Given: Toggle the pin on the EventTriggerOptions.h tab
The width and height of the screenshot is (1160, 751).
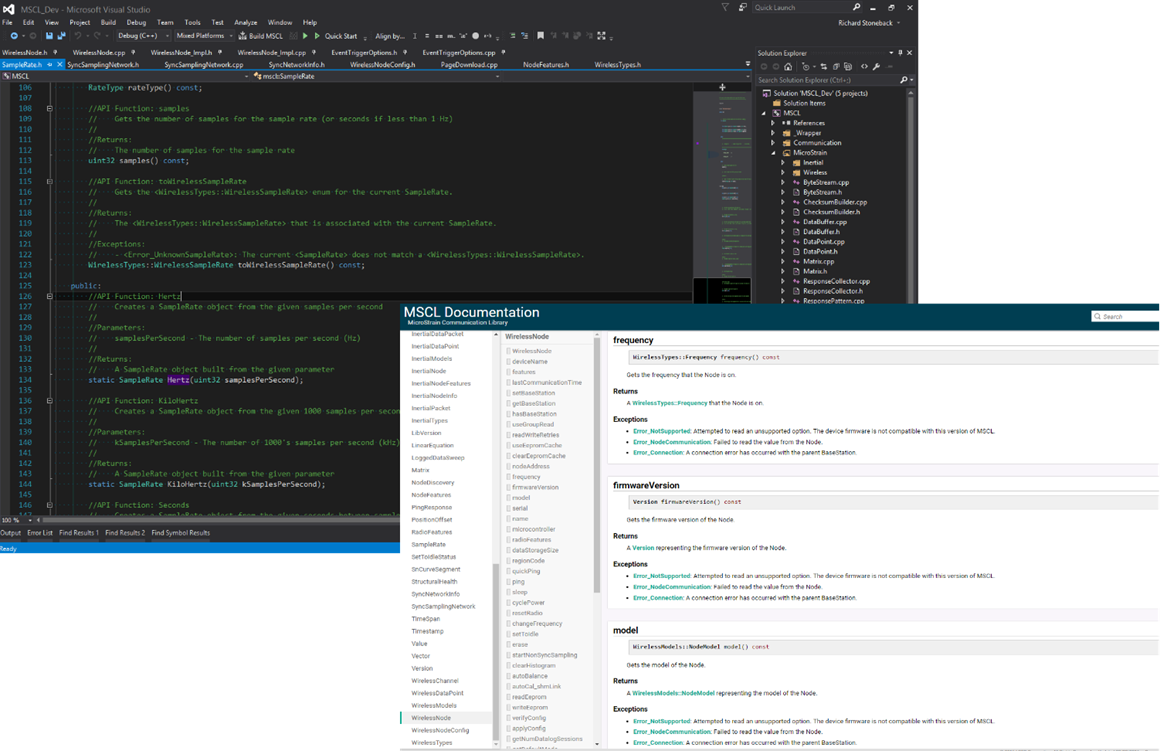Looking at the screenshot, I should tap(405, 53).
